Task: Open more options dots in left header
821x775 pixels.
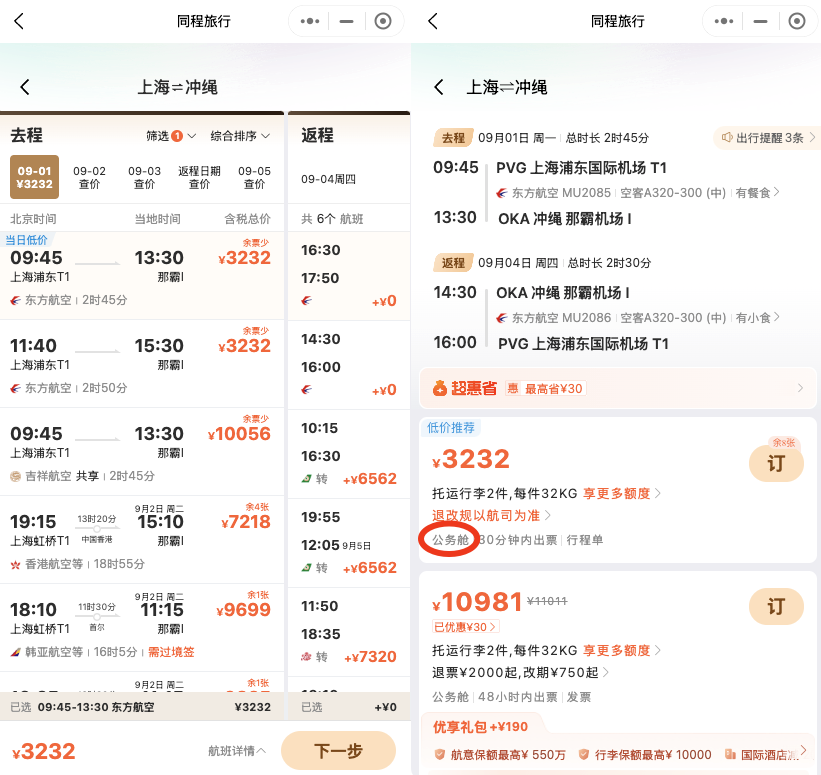Action: point(309,21)
